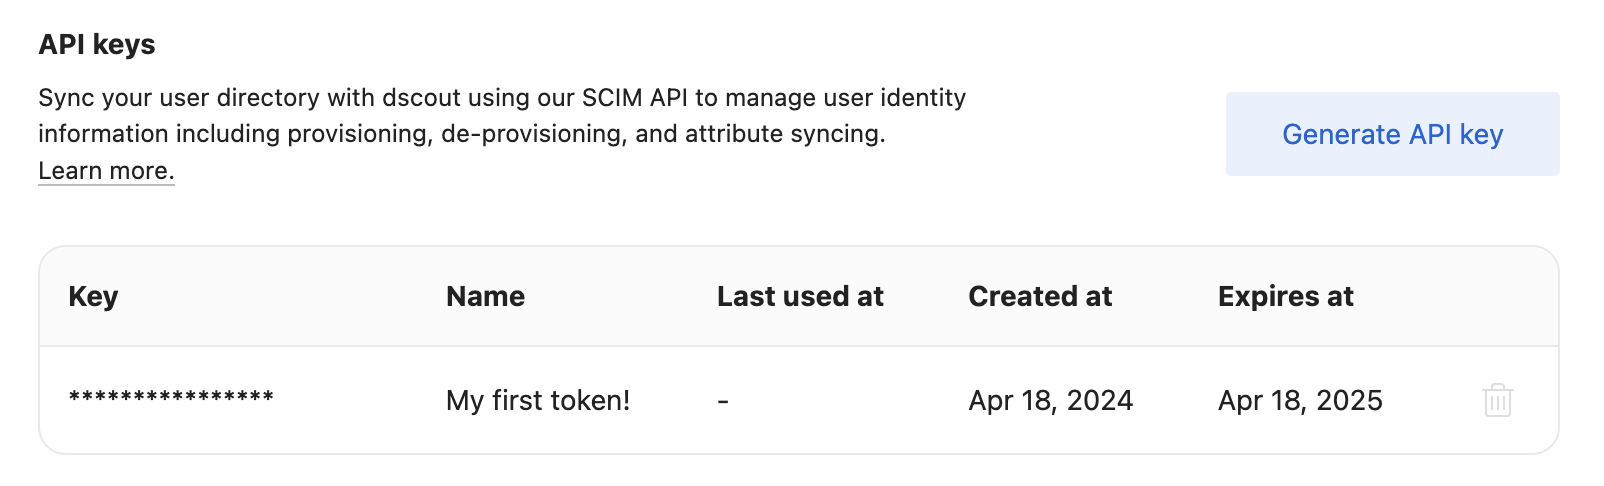Select the Name column header
Viewport: 1604px width, 486px height.
(485, 296)
